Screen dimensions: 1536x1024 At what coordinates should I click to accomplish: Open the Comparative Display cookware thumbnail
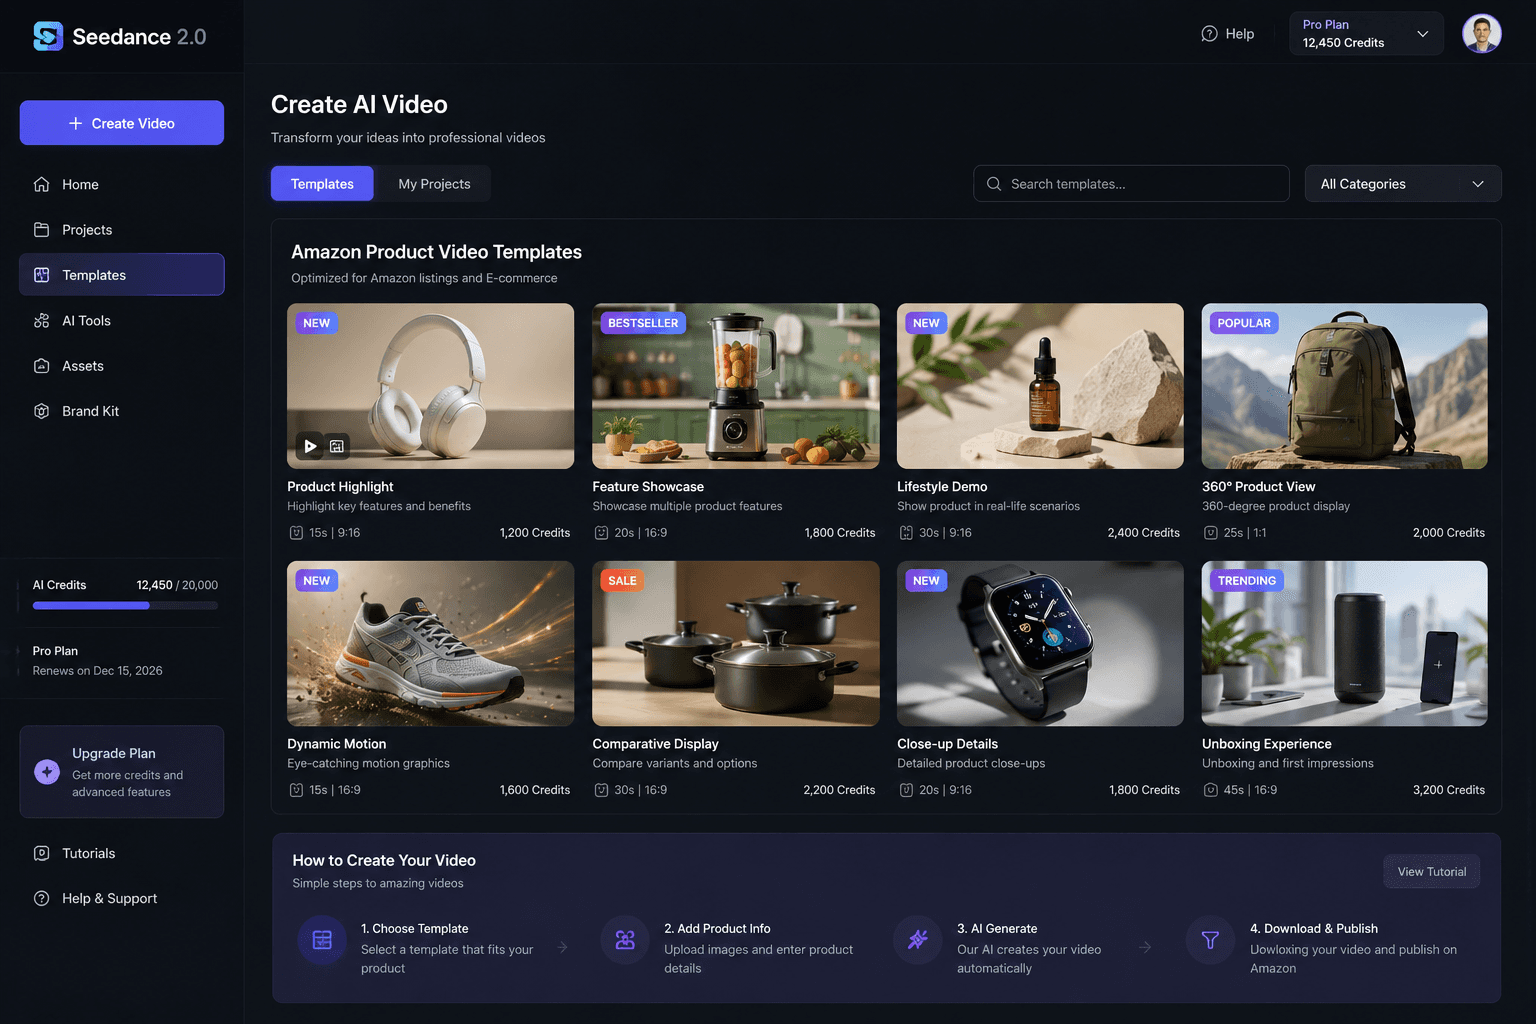click(735, 643)
